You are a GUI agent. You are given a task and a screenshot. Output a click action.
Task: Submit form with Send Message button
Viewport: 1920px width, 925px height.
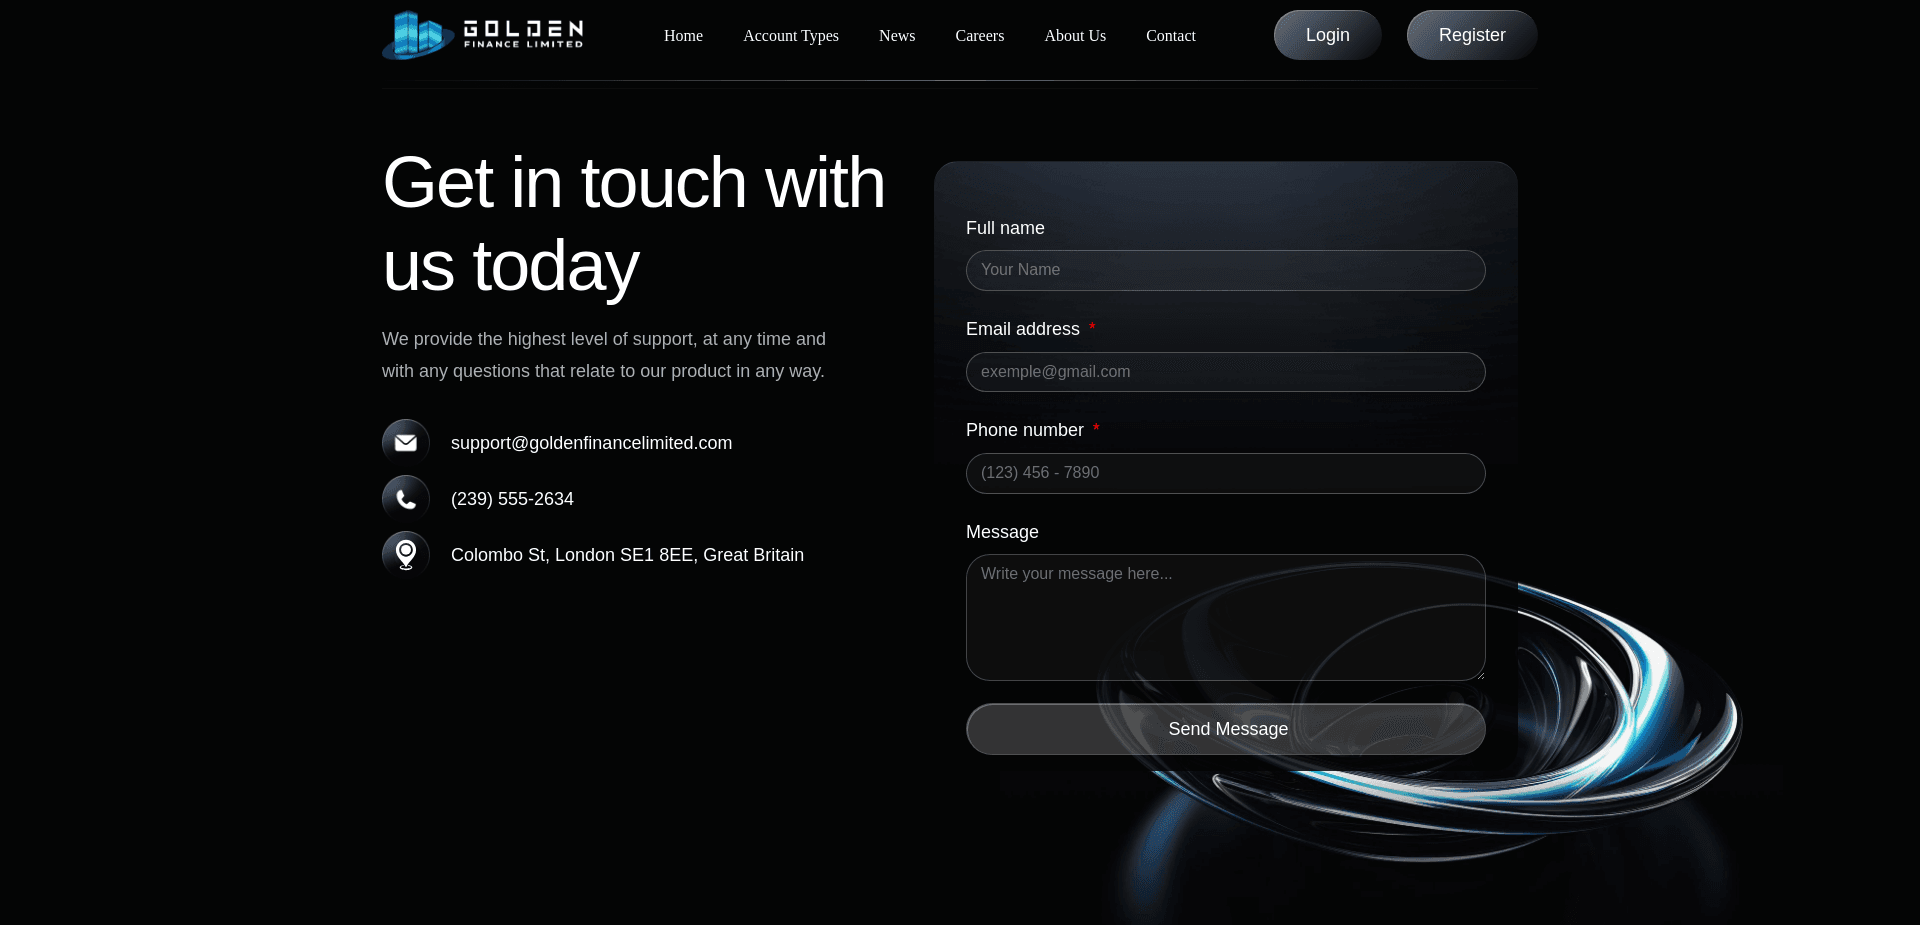(x=1225, y=729)
